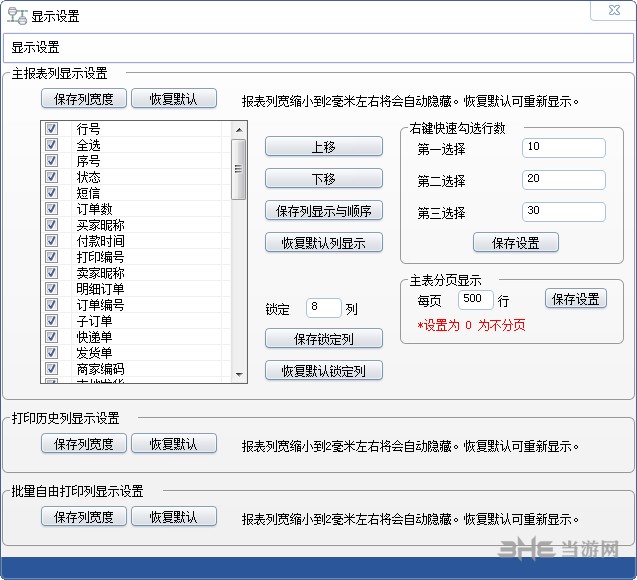The height and width of the screenshot is (580, 637).
Task: Click 保存列显示与顺序 button
Action: 324,211
